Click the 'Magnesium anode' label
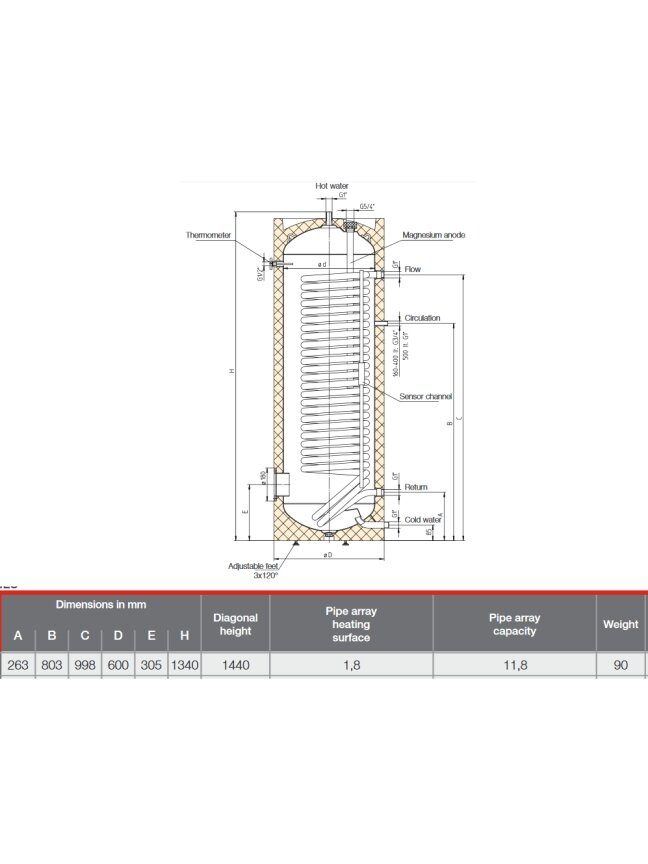This screenshot has height=864, width=648. coord(434,235)
